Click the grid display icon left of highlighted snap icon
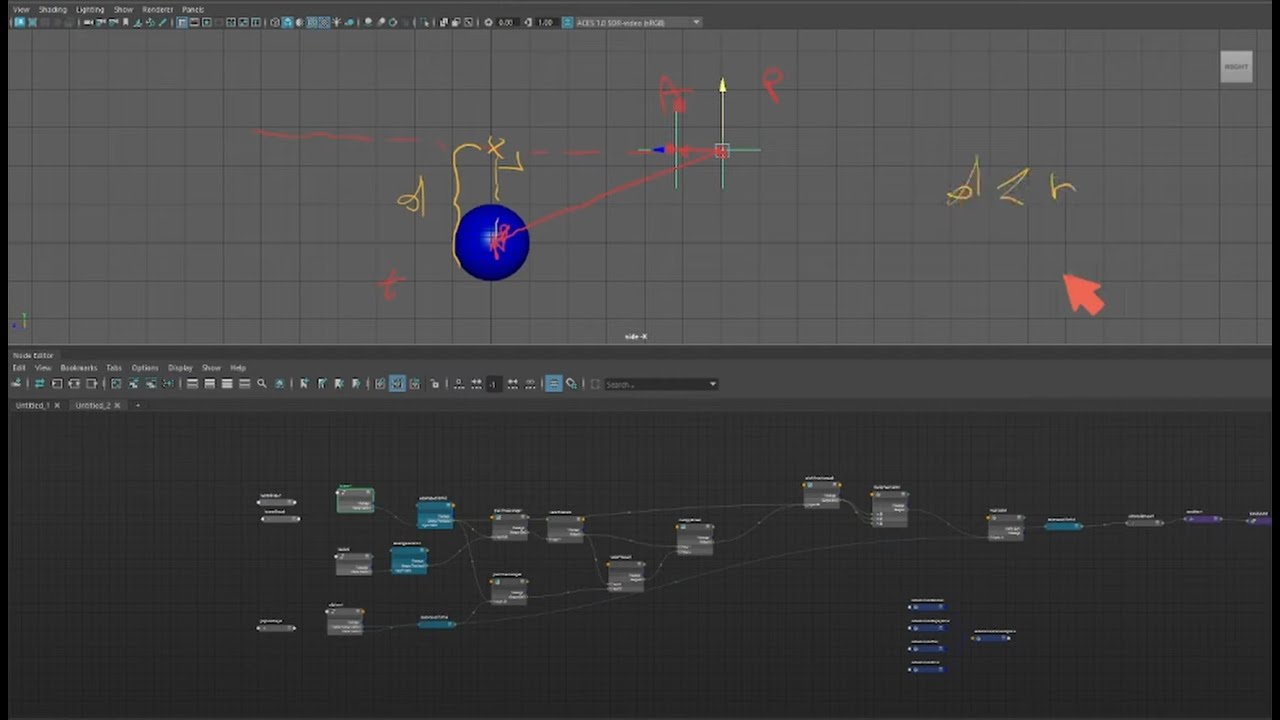 pos(380,383)
